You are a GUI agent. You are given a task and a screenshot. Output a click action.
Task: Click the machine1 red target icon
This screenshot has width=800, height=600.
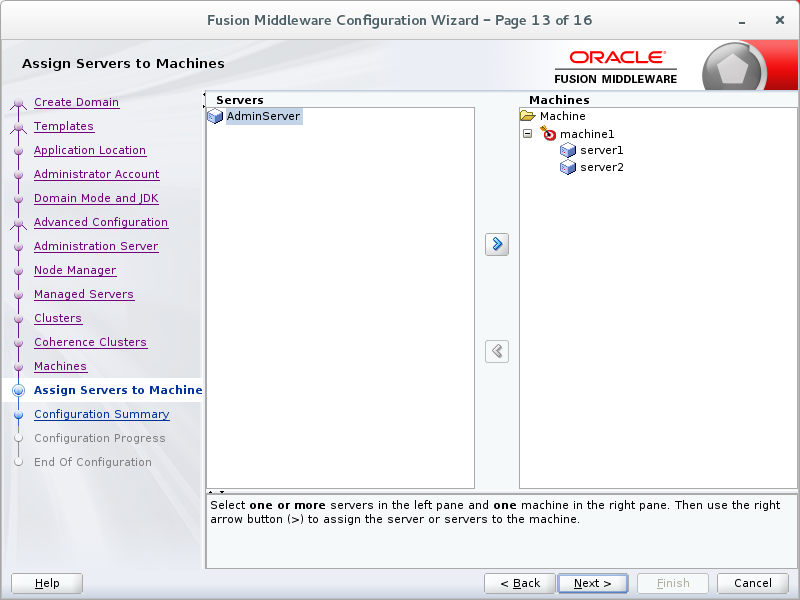[x=548, y=133]
